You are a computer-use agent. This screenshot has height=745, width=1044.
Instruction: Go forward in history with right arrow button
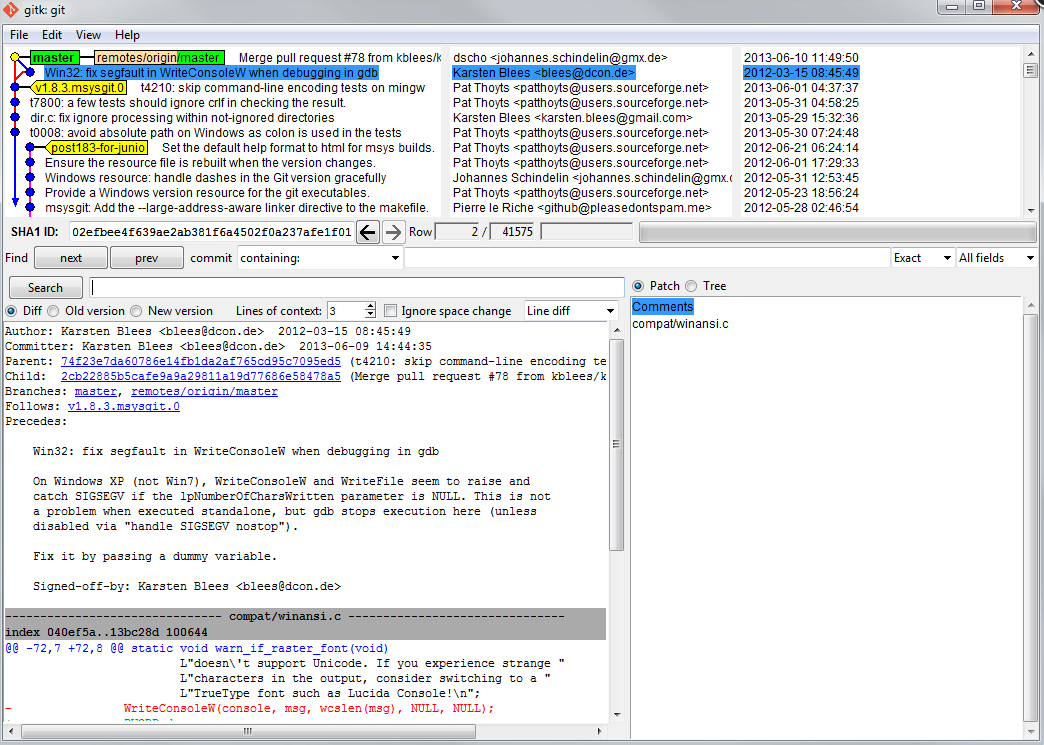[393, 232]
